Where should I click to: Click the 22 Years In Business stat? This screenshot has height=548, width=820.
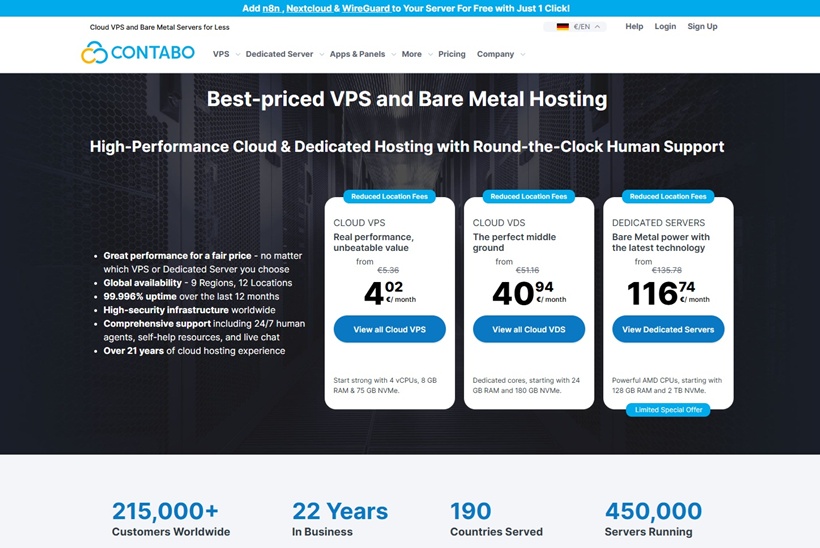click(x=340, y=519)
